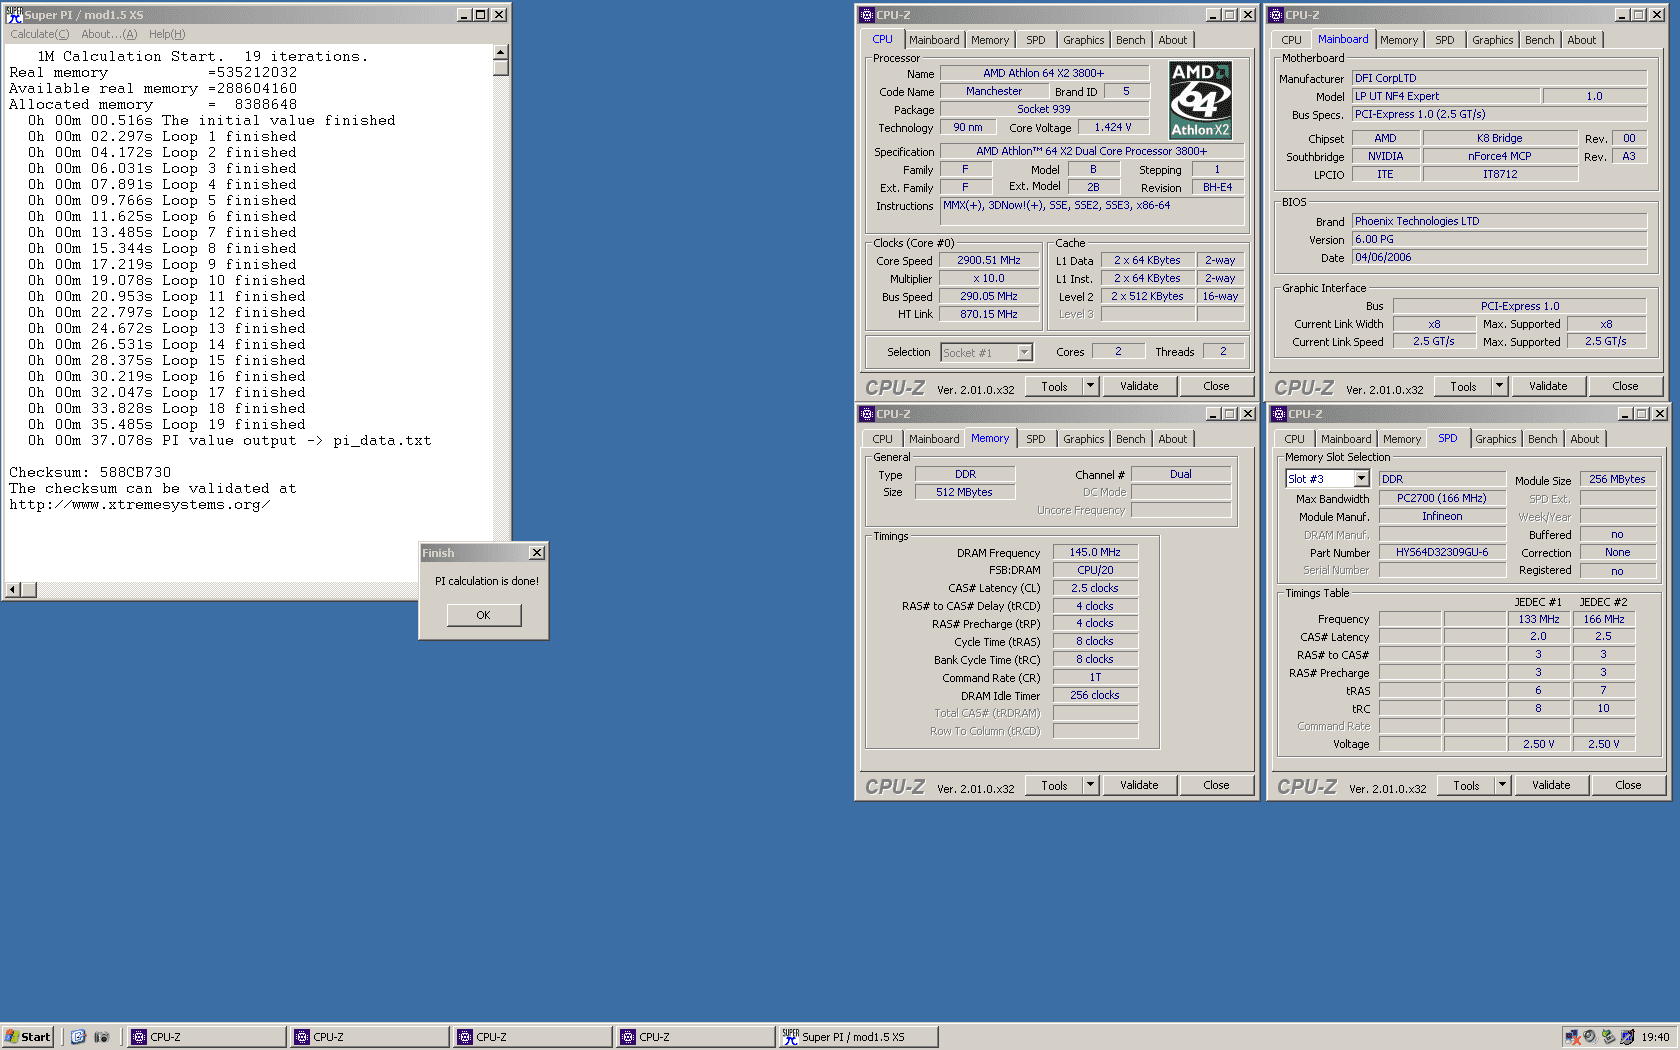Select Graphics tab in CPU-Z SPD window
1680x1050 pixels.
(1496, 439)
